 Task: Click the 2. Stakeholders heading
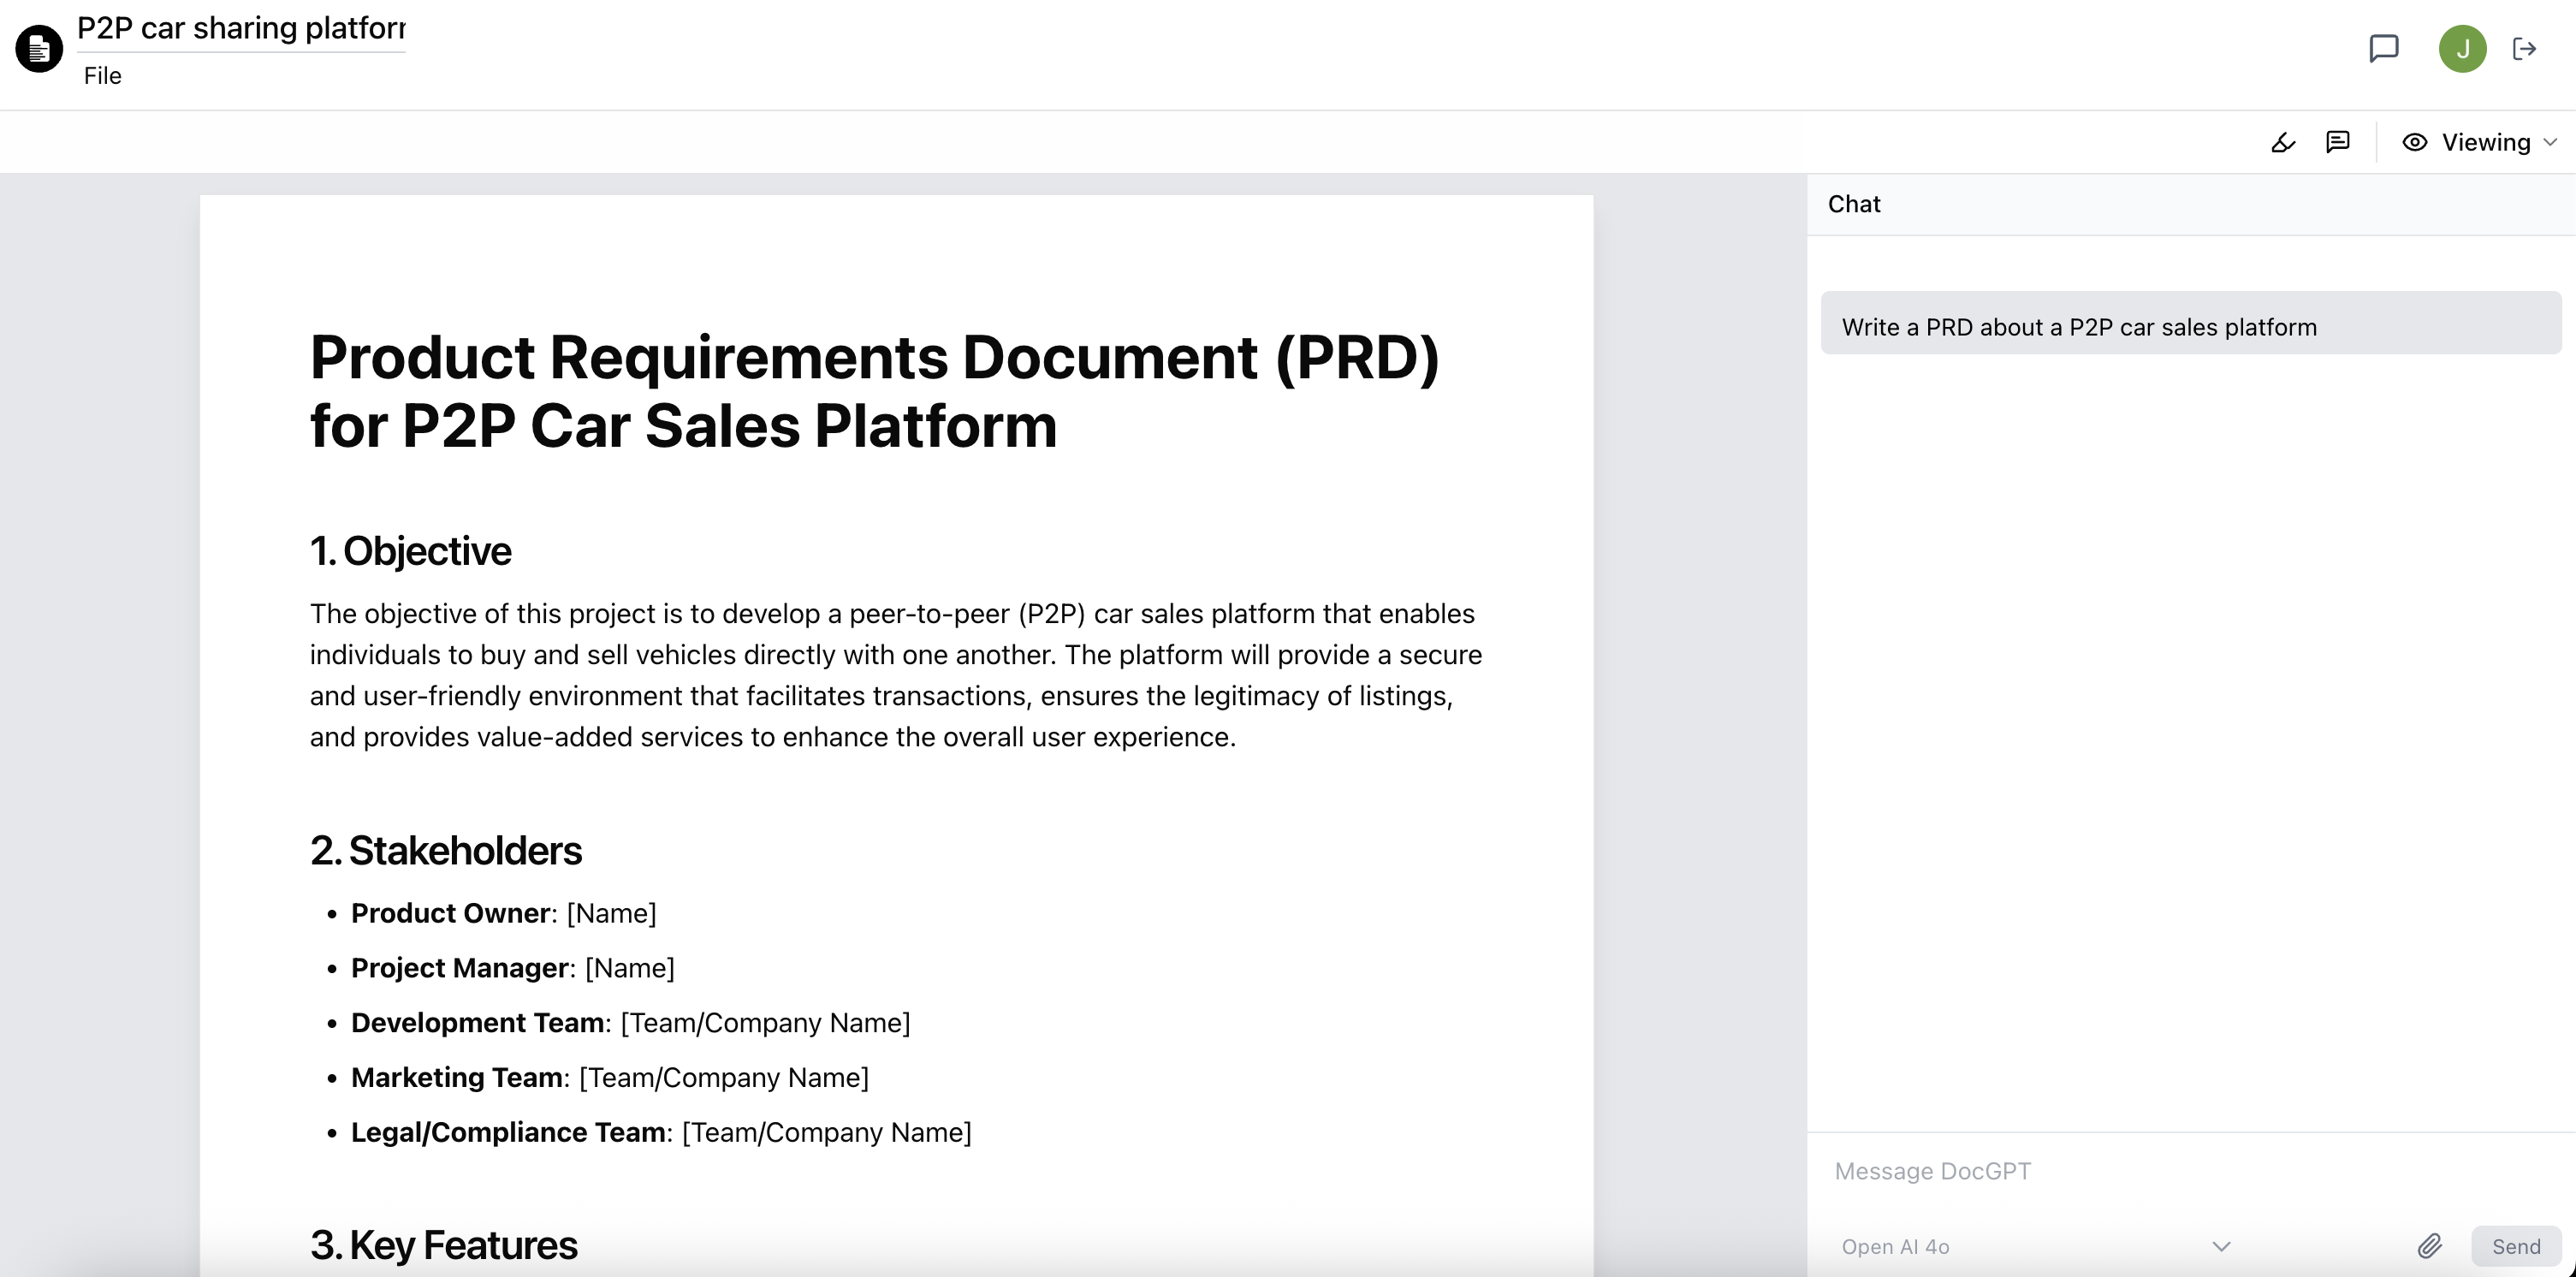point(446,850)
